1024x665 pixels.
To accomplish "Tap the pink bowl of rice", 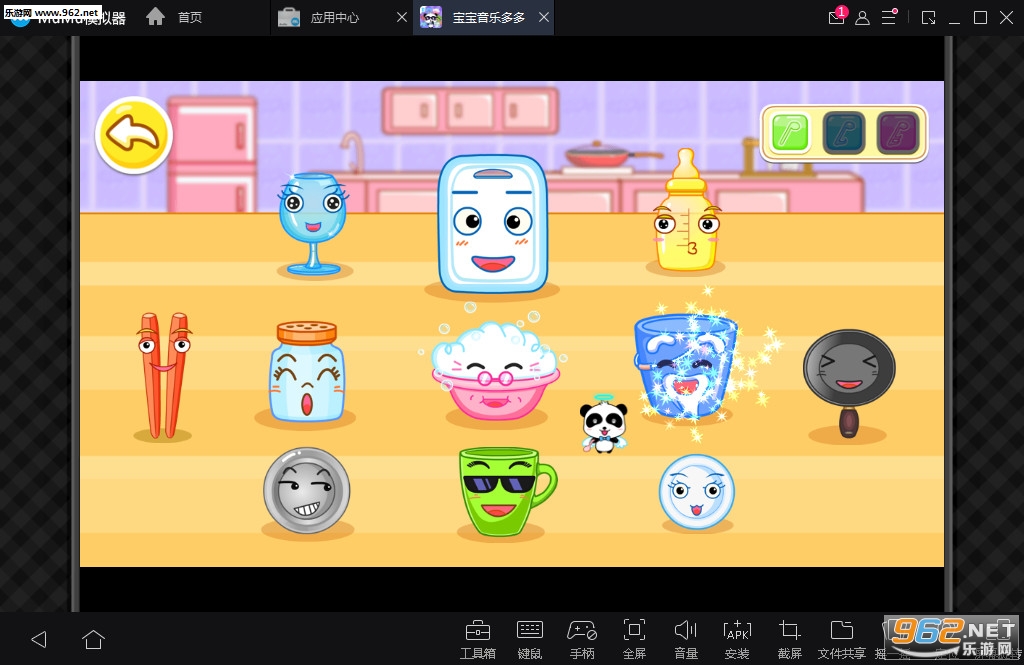I will pyautogui.click(x=493, y=369).
